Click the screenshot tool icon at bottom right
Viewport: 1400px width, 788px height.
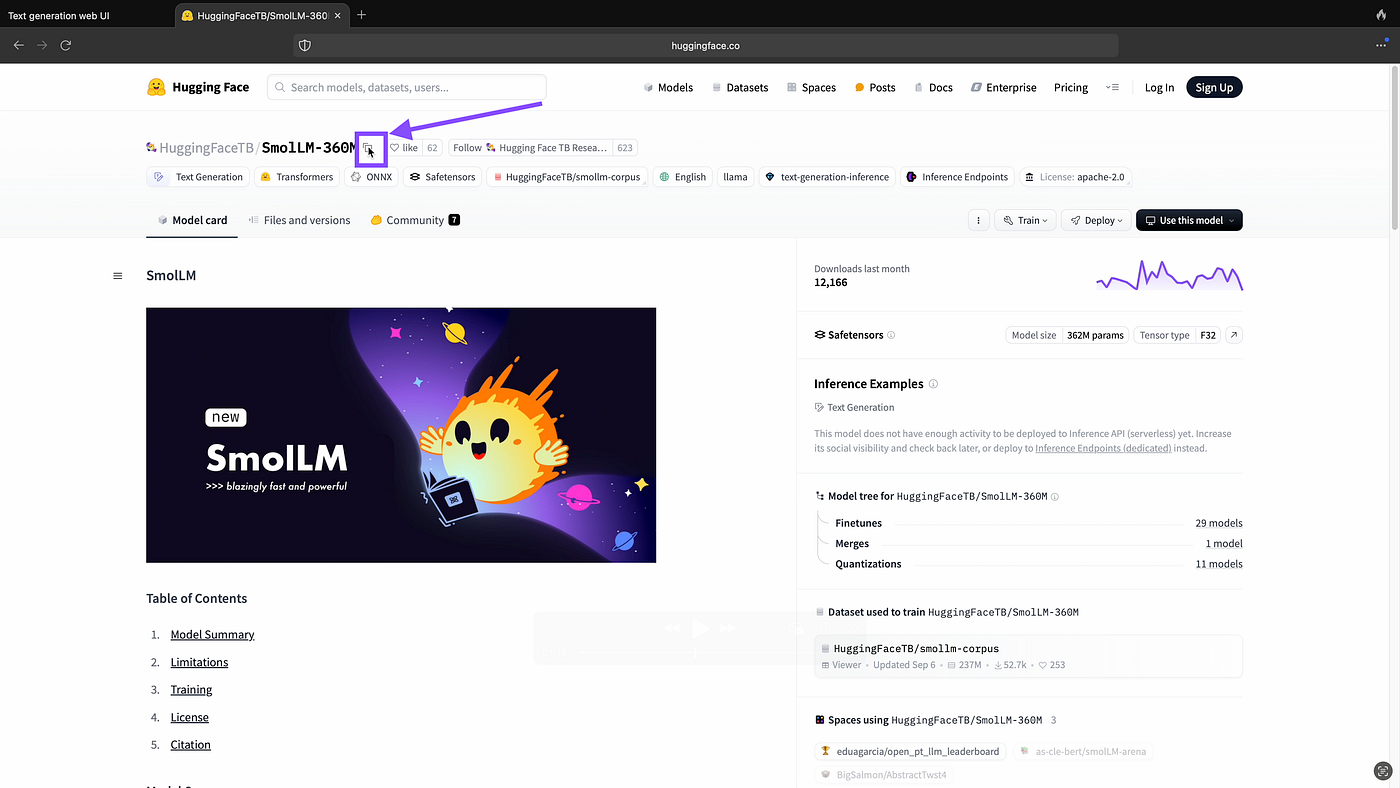click(x=1381, y=770)
